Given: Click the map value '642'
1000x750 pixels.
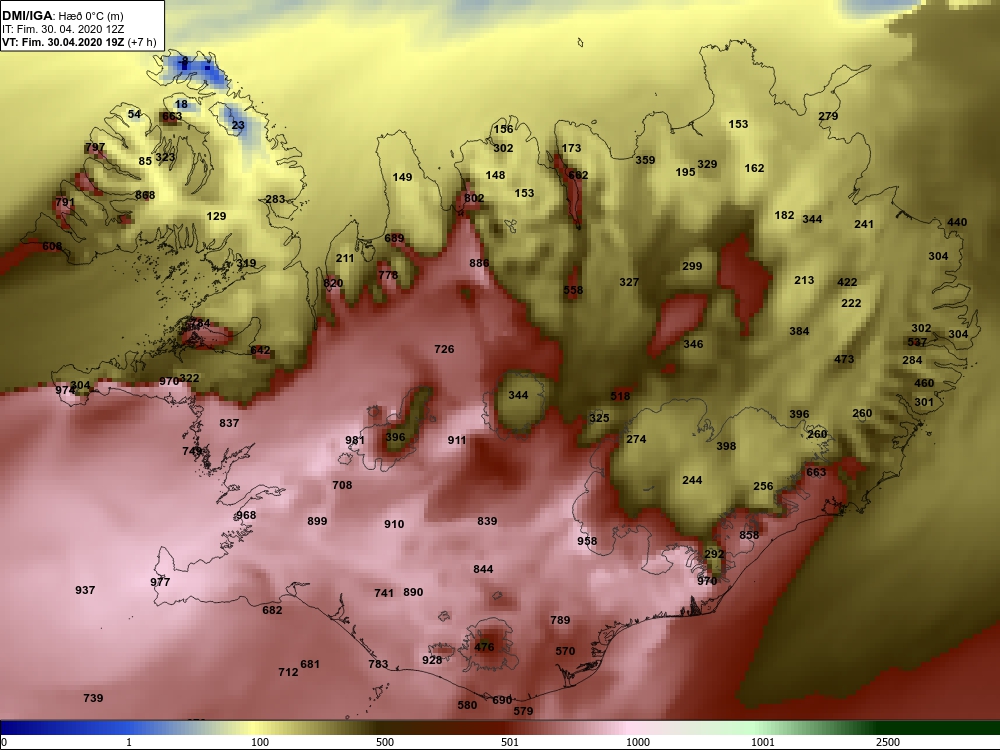Looking at the screenshot, I should coord(260,351).
